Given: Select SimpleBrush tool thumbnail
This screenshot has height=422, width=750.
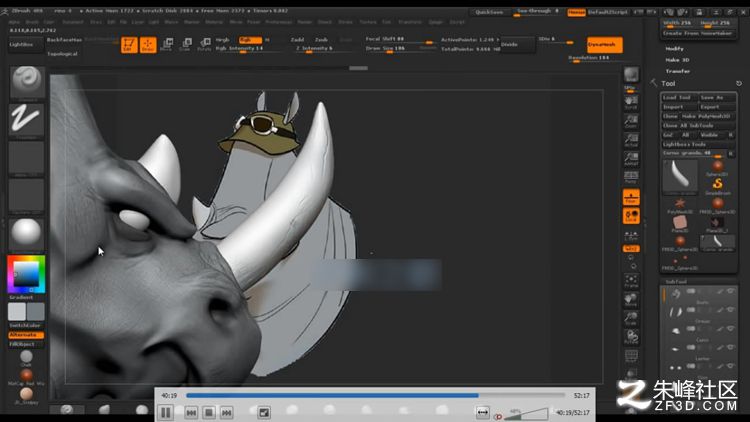Looking at the screenshot, I should click(717, 186).
